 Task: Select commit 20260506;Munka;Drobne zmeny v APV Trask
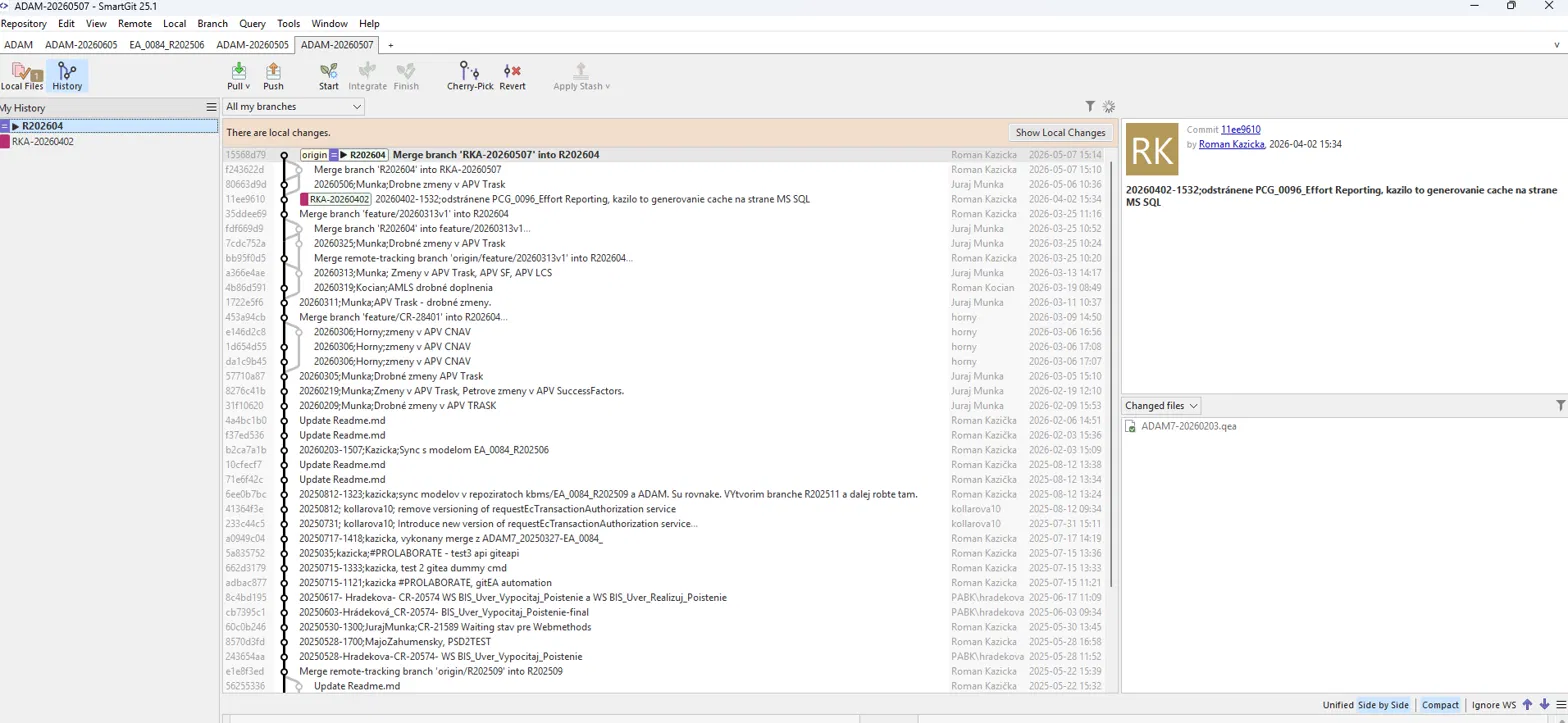(x=664, y=184)
